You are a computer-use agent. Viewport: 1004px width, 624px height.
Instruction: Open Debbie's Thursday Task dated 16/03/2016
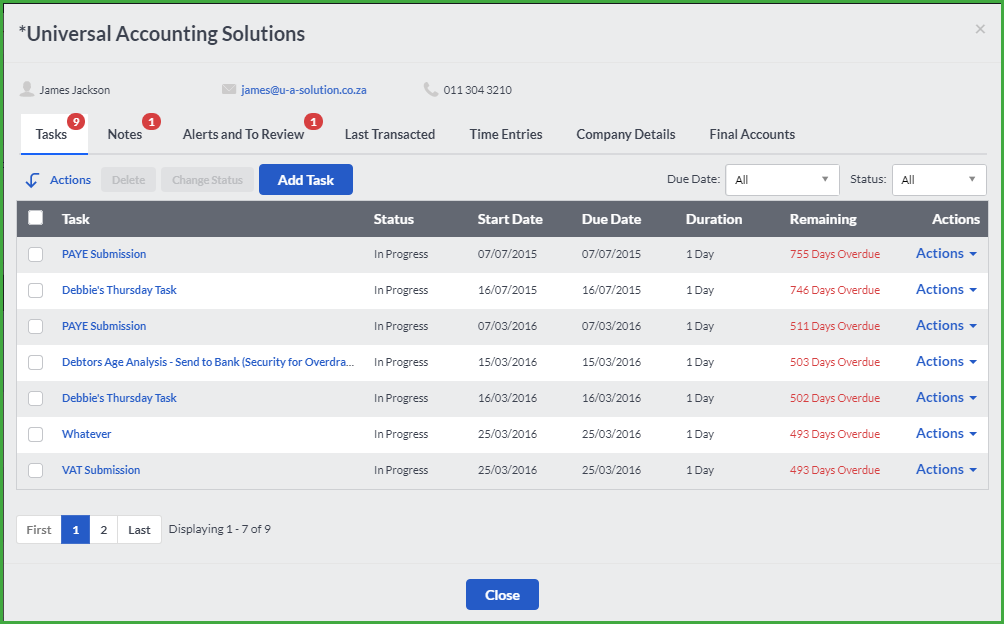point(119,397)
